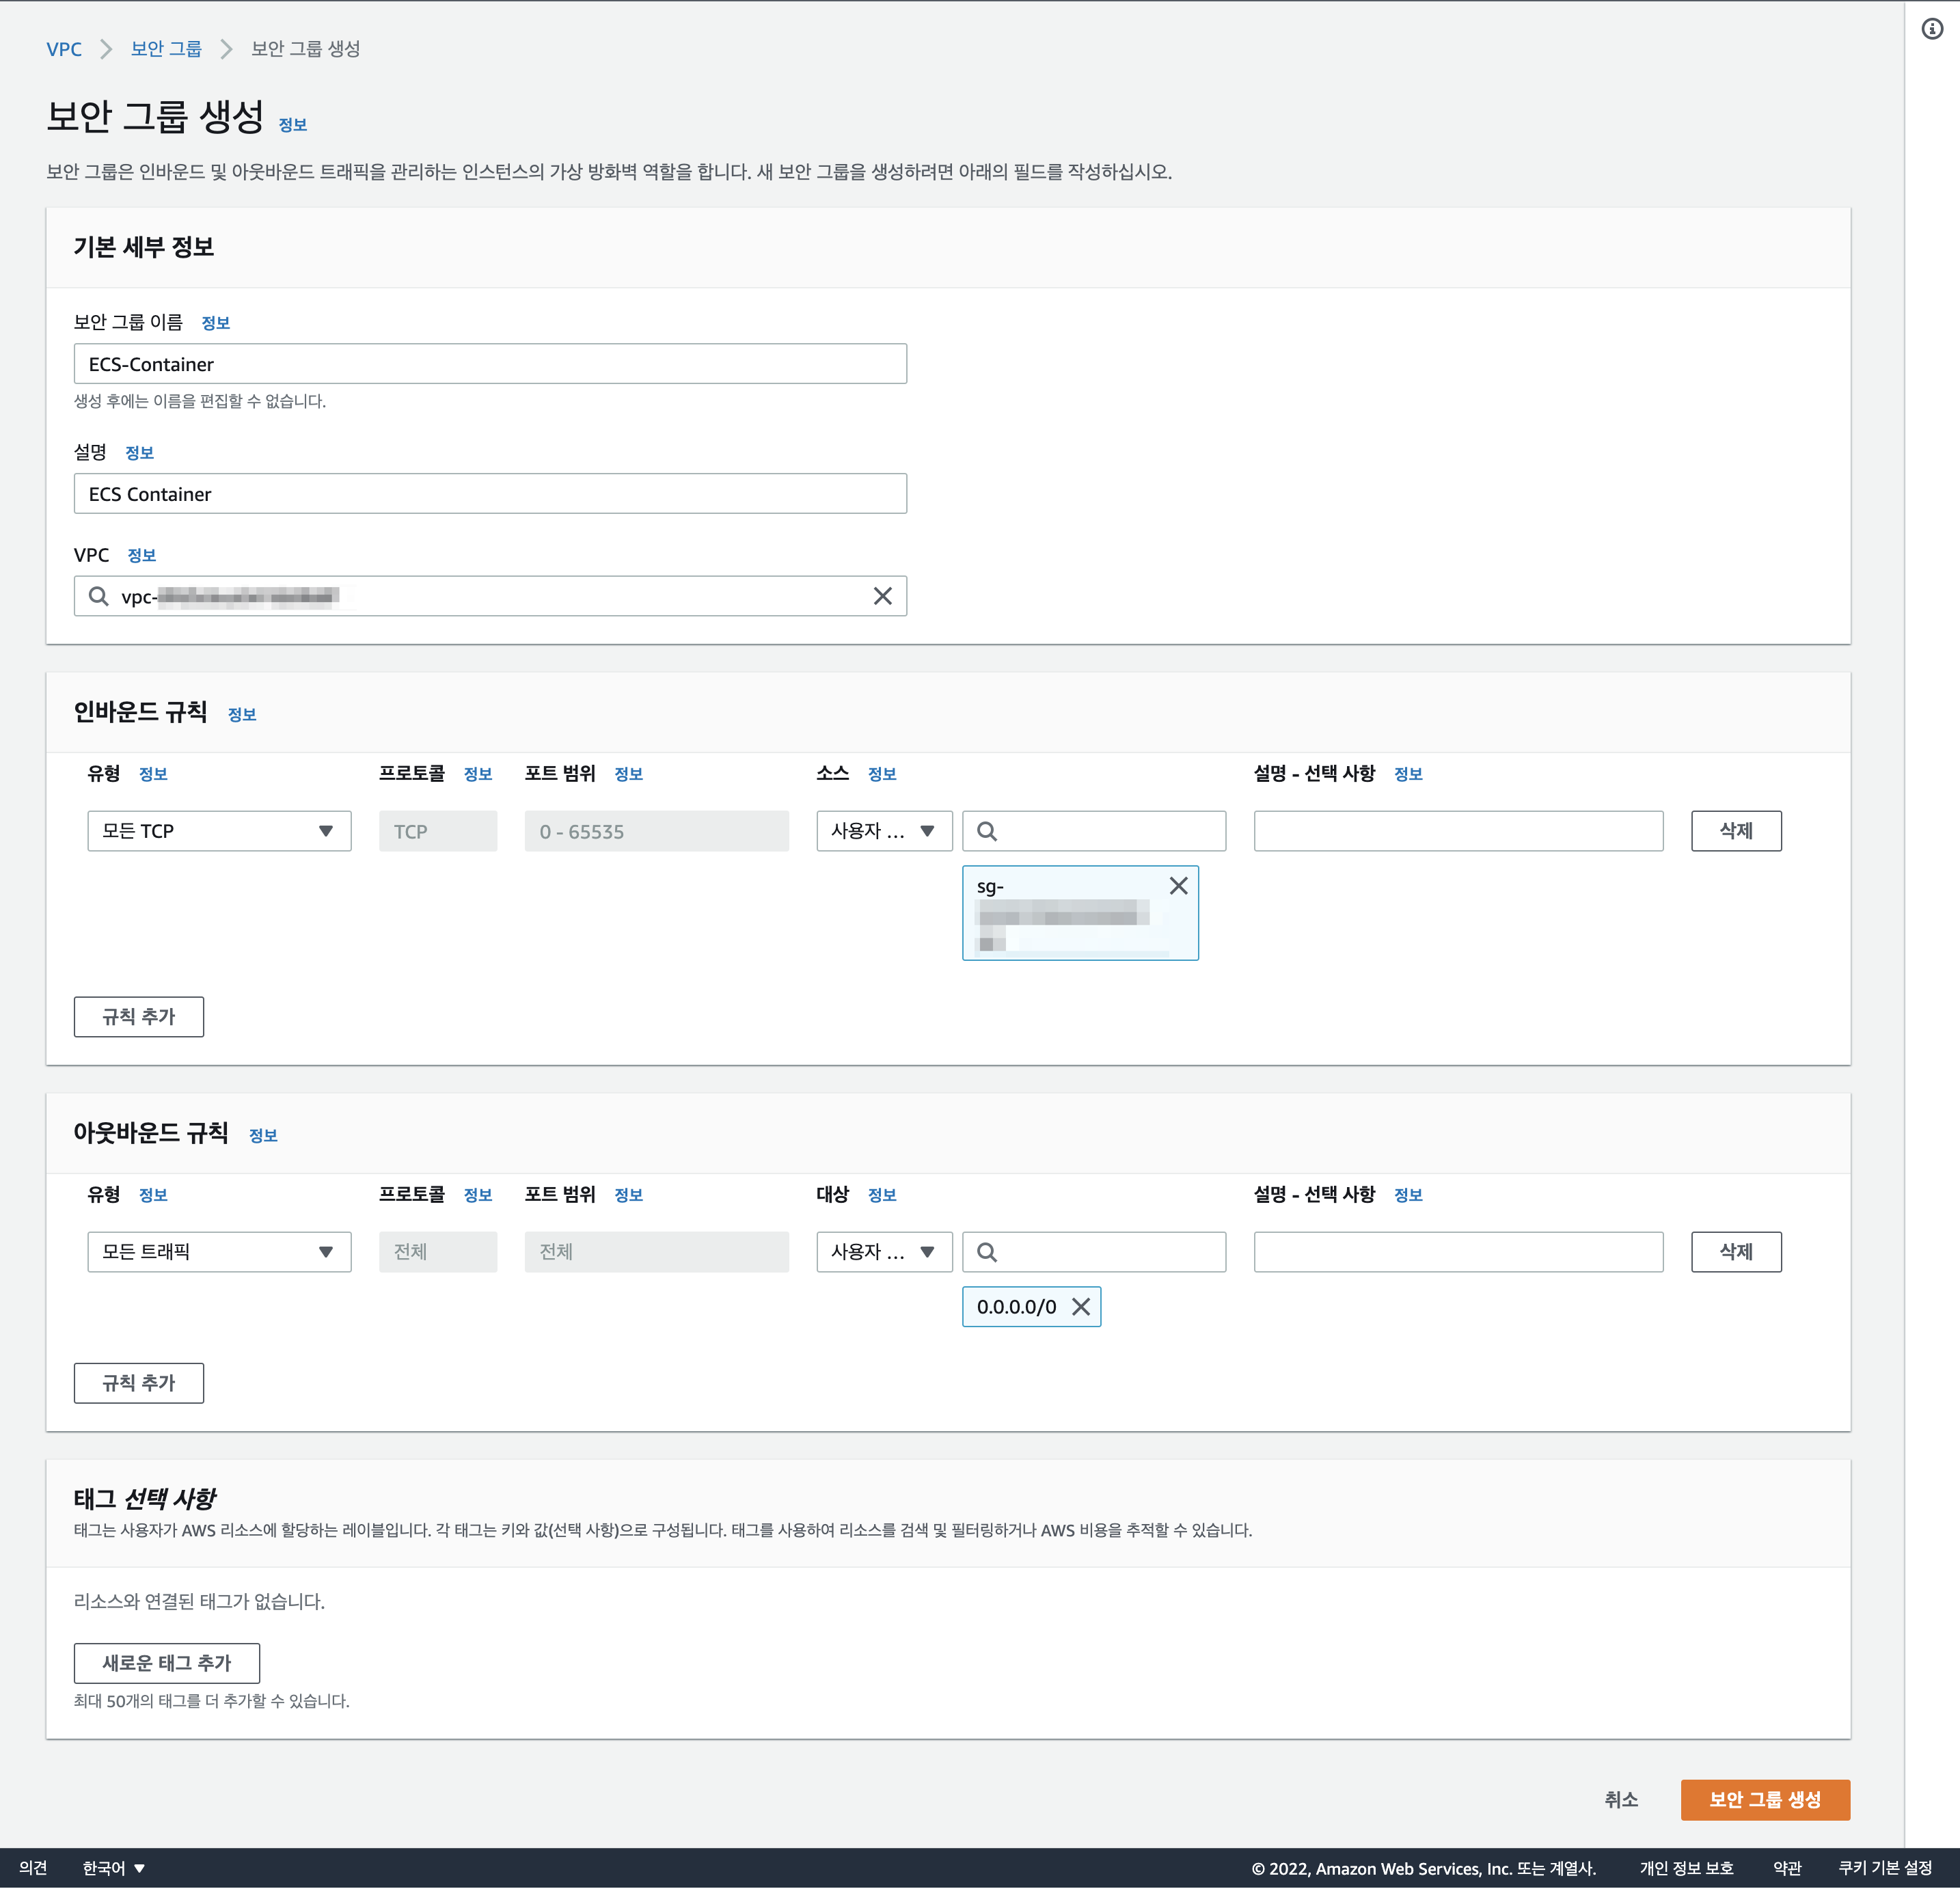The height and width of the screenshot is (1889, 1960).
Task: Open the outbound destination 사용자 dropdown
Action: coord(884,1252)
